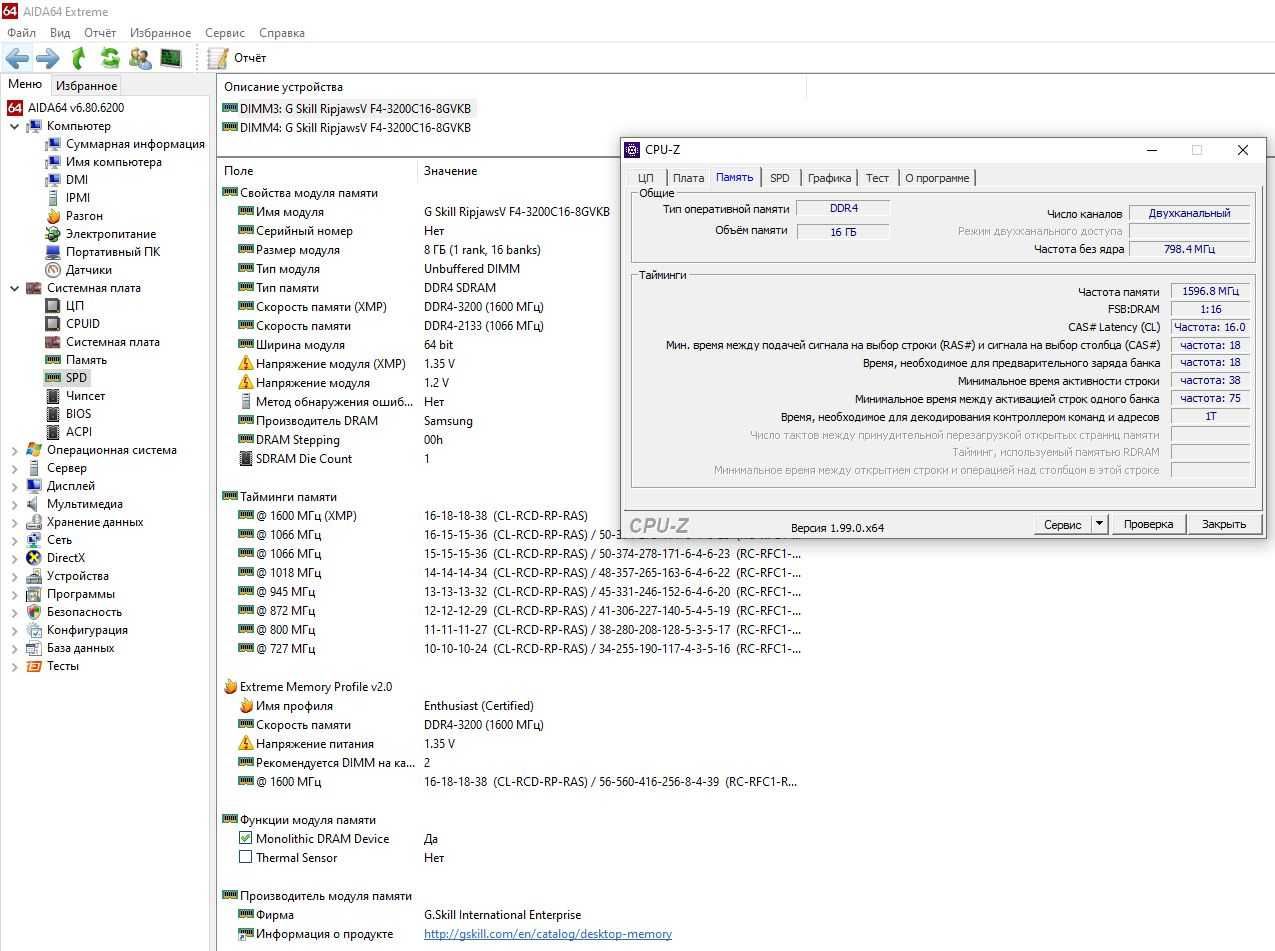The height and width of the screenshot is (951, 1275).
Task: Select the DIMM3 G Skill RipjawsV device
Action: (347, 108)
